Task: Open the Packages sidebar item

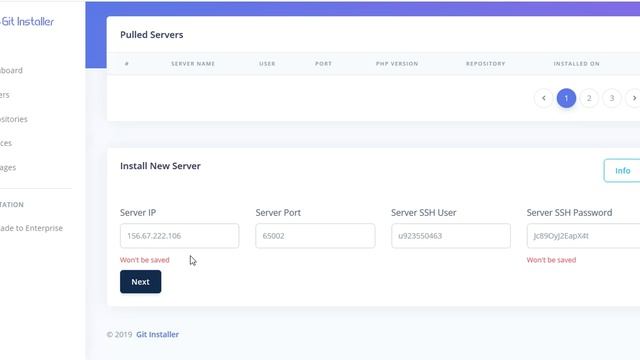Action: [x=8, y=167]
